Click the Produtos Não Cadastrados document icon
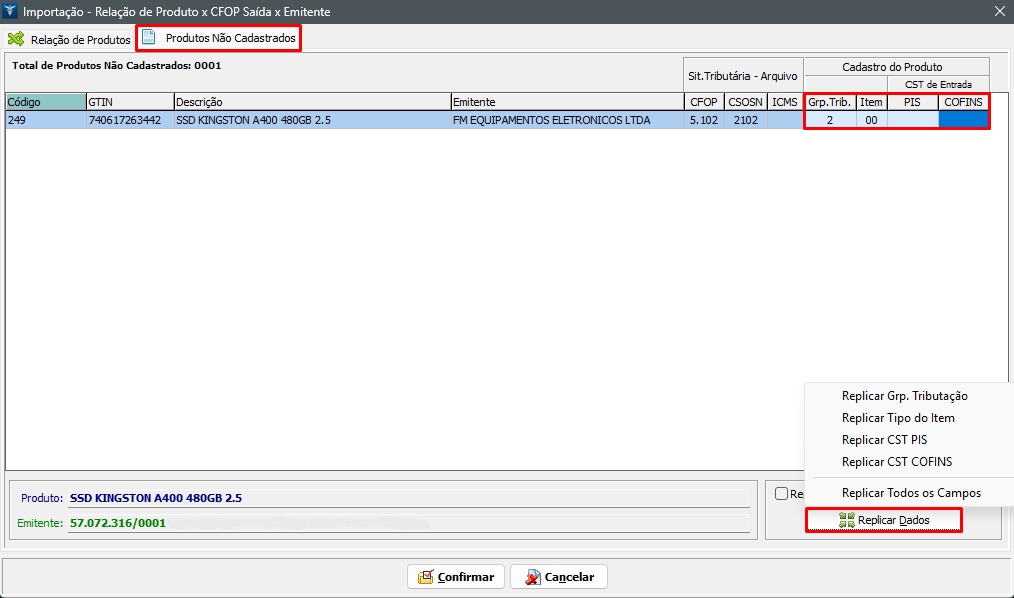Screen dimensions: 1014x598 149,38
